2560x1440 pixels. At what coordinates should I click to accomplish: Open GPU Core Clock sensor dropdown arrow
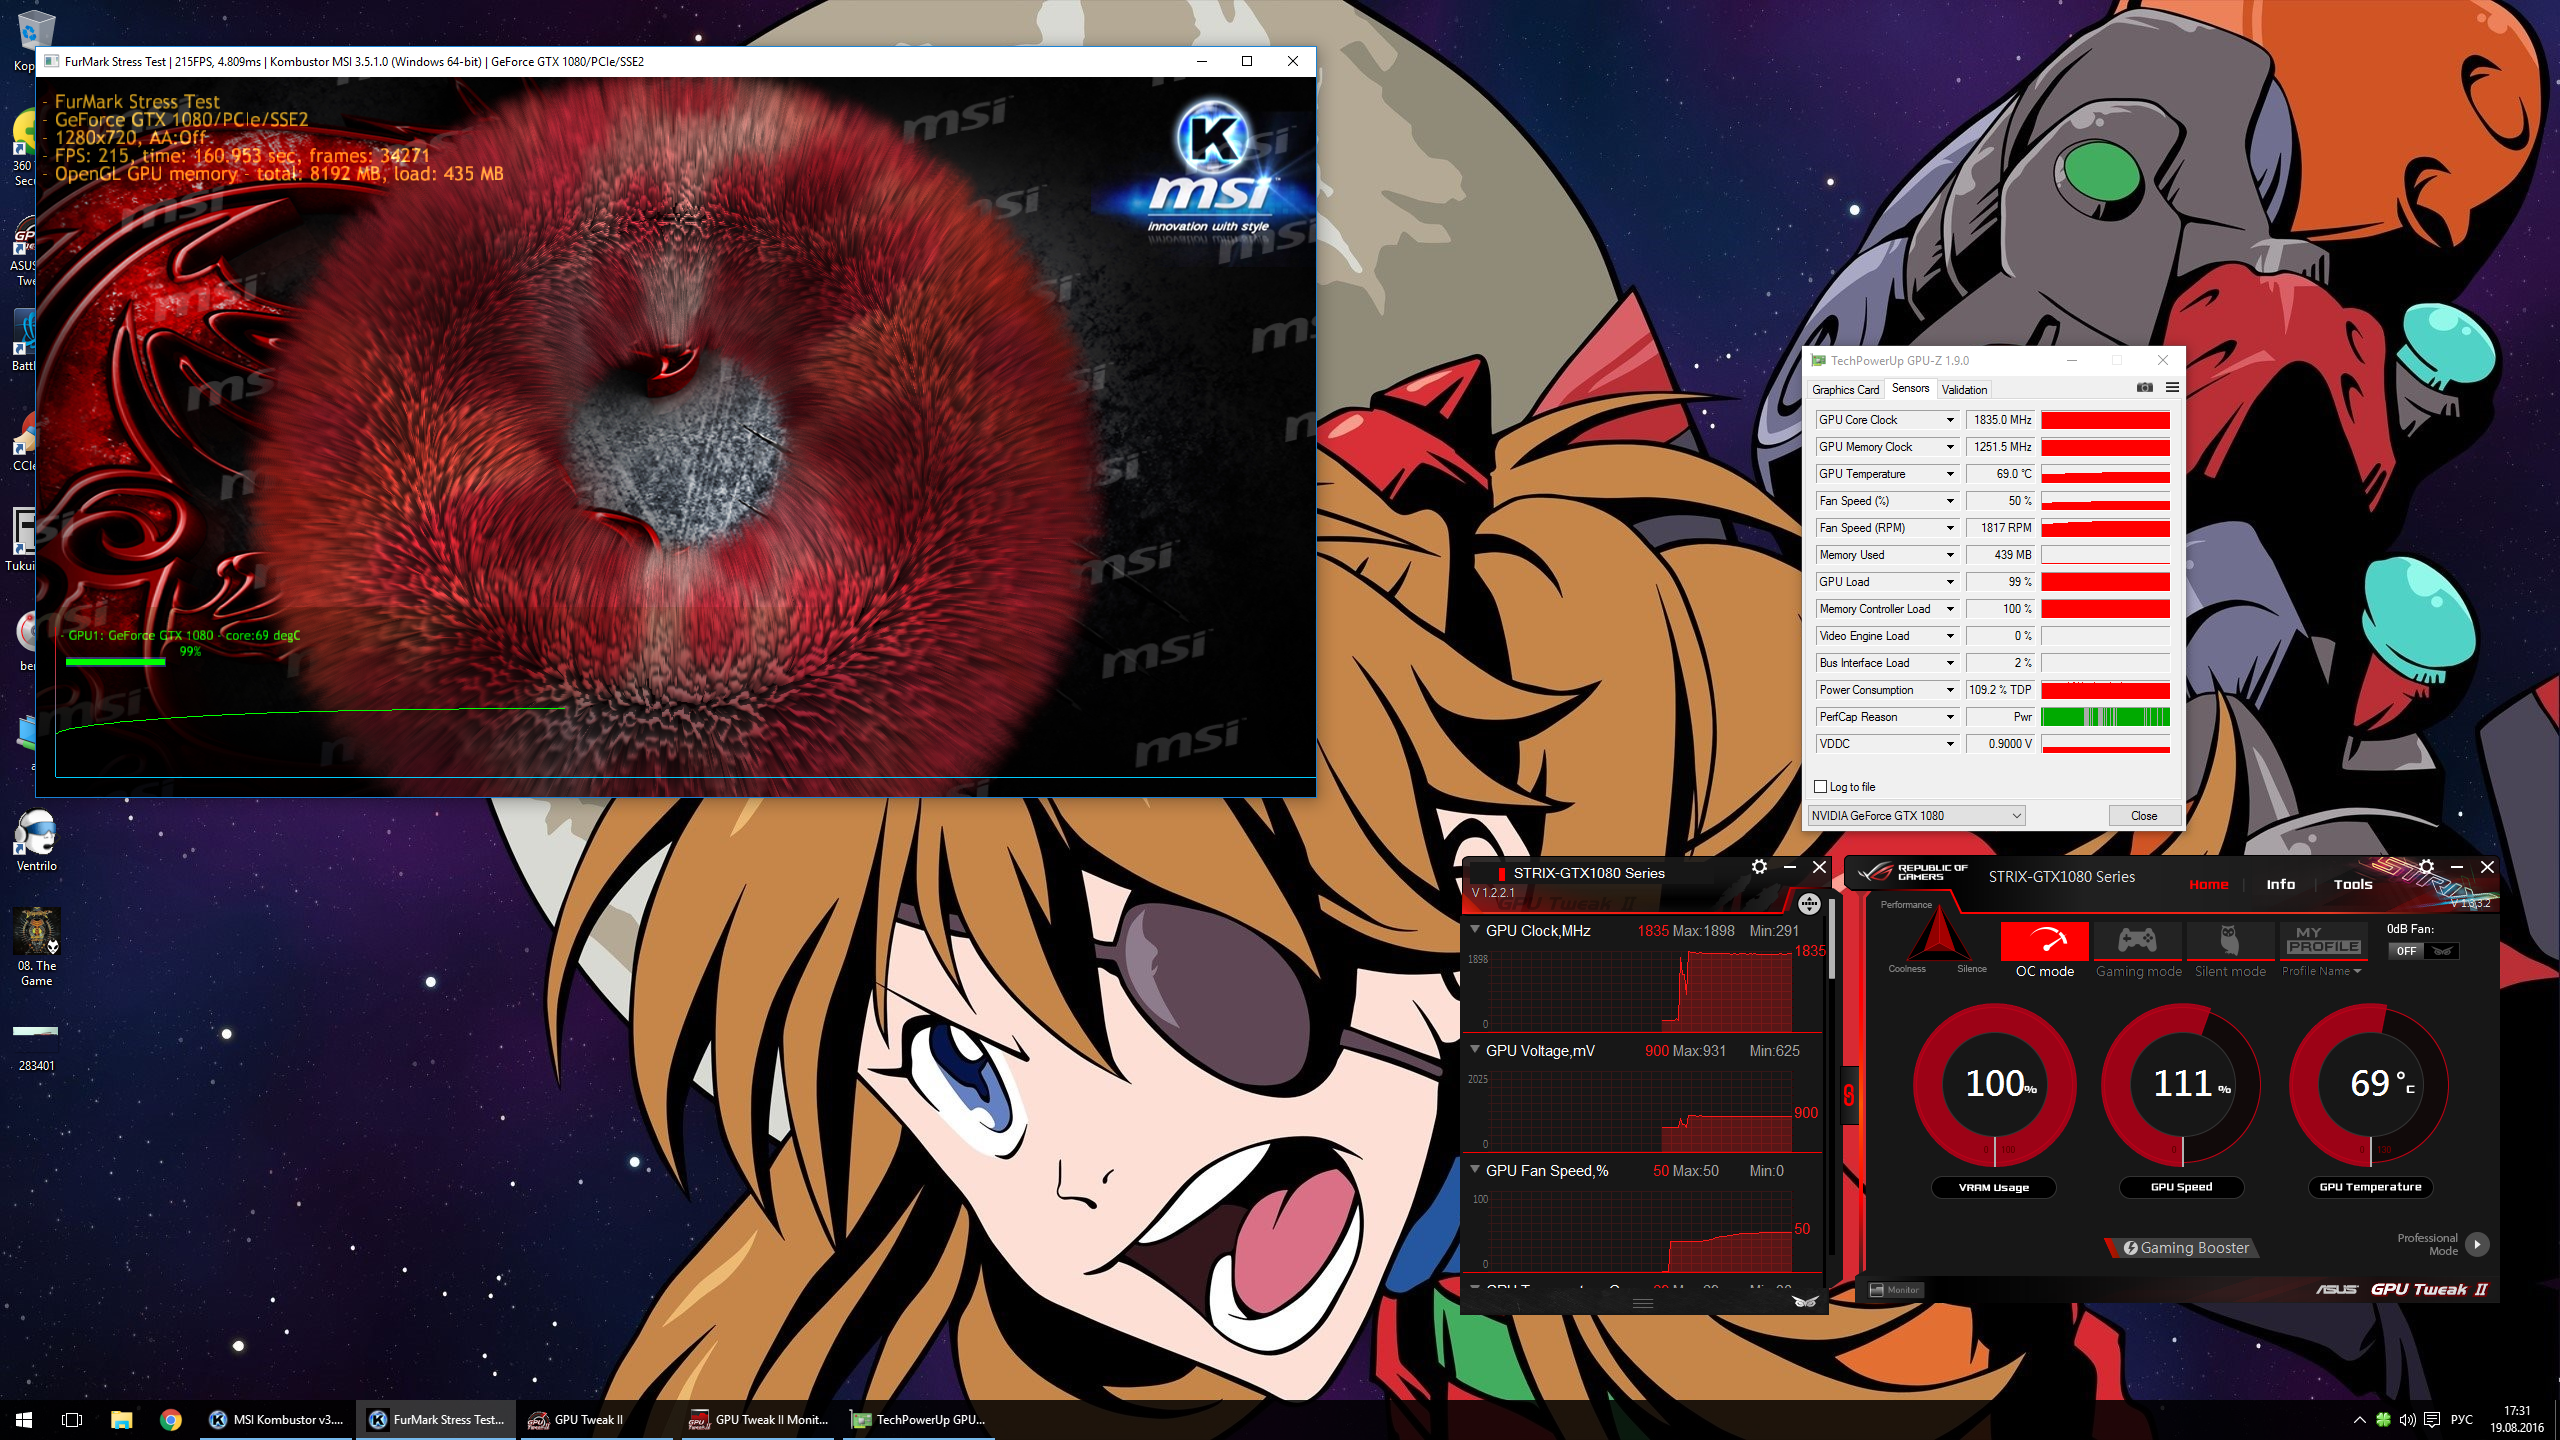(1949, 420)
